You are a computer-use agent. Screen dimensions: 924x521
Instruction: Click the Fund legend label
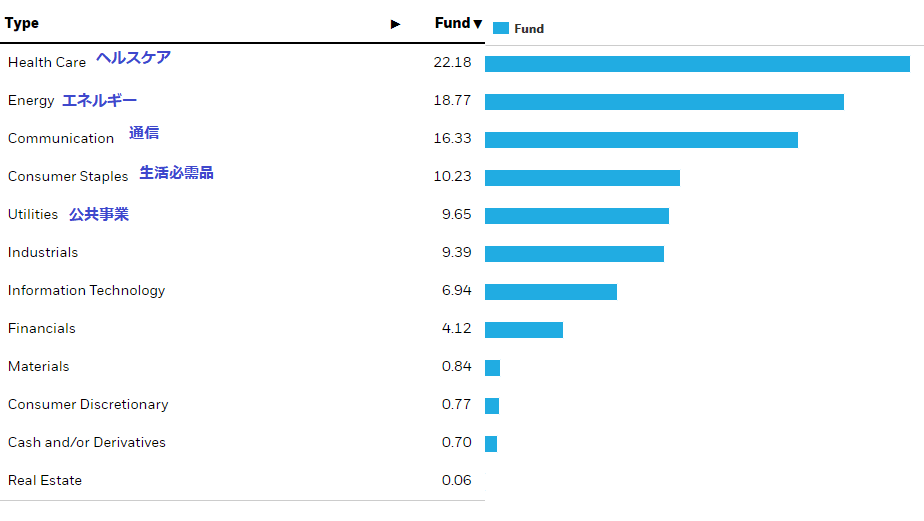click(x=529, y=29)
